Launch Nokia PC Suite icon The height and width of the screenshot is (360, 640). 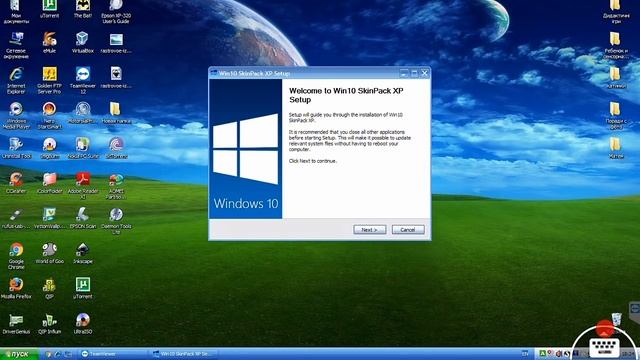point(83,148)
